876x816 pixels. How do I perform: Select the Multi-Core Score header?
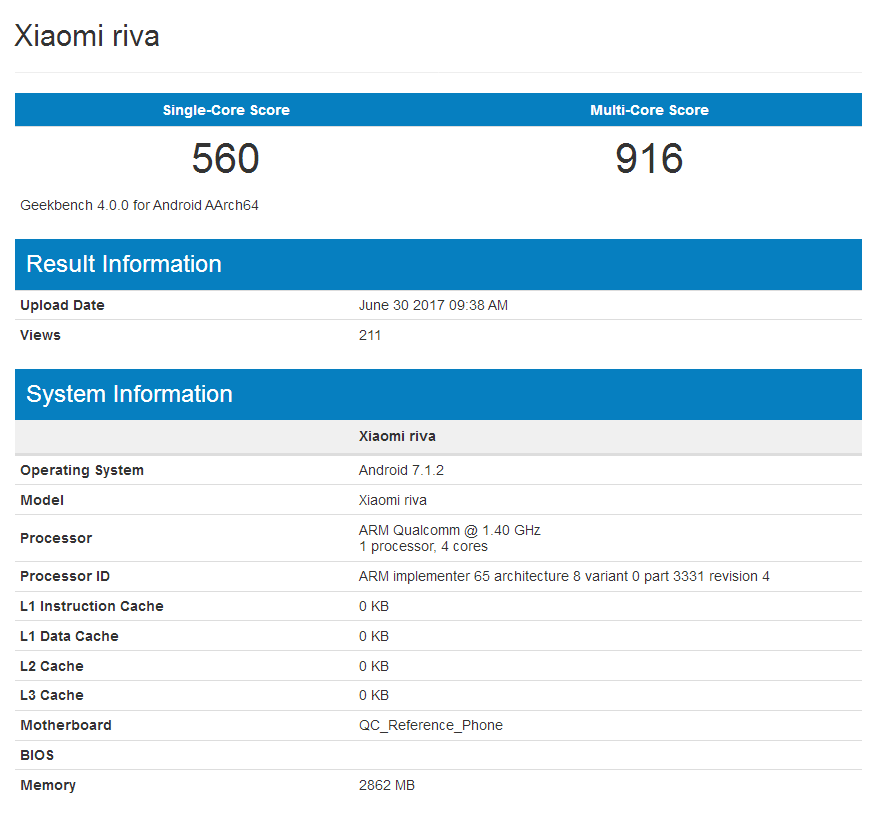(x=649, y=110)
